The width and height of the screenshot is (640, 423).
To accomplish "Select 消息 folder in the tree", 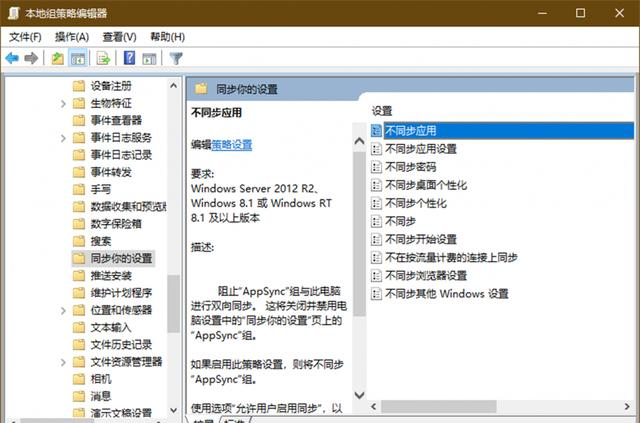I will (x=101, y=396).
